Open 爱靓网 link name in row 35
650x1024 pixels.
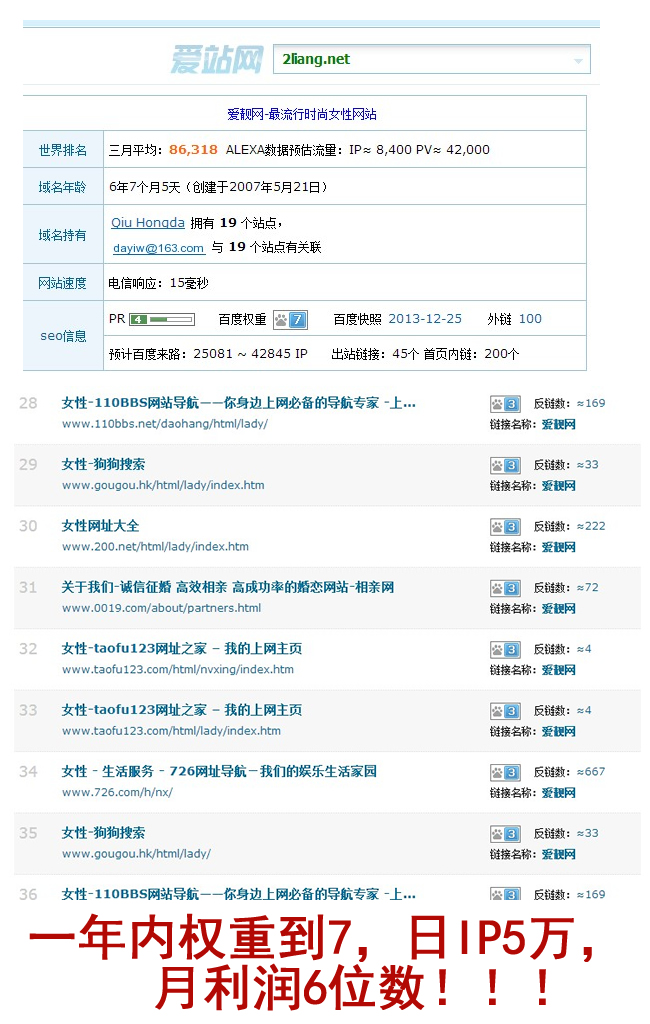[x=559, y=854]
